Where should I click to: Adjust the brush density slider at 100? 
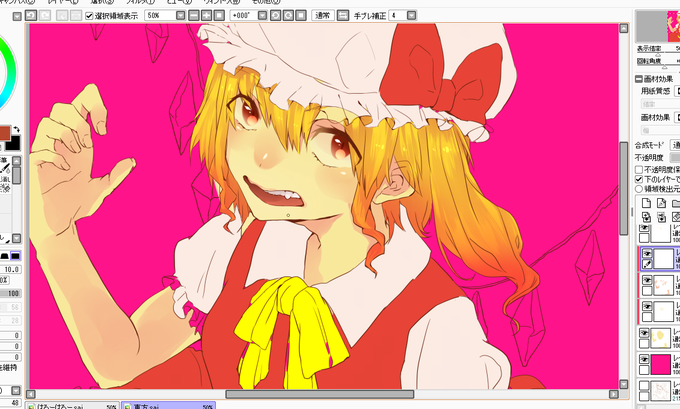tap(10, 294)
